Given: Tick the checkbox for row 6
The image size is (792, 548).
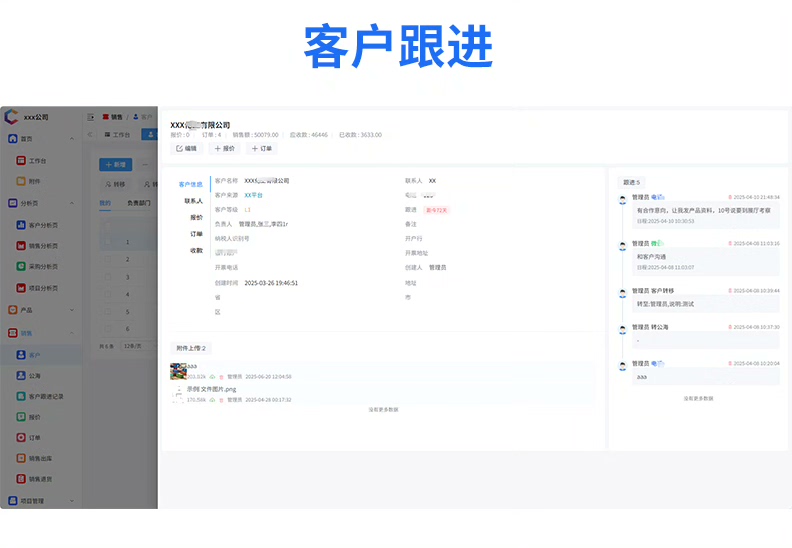Looking at the screenshot, I should [x=108, y=329].
